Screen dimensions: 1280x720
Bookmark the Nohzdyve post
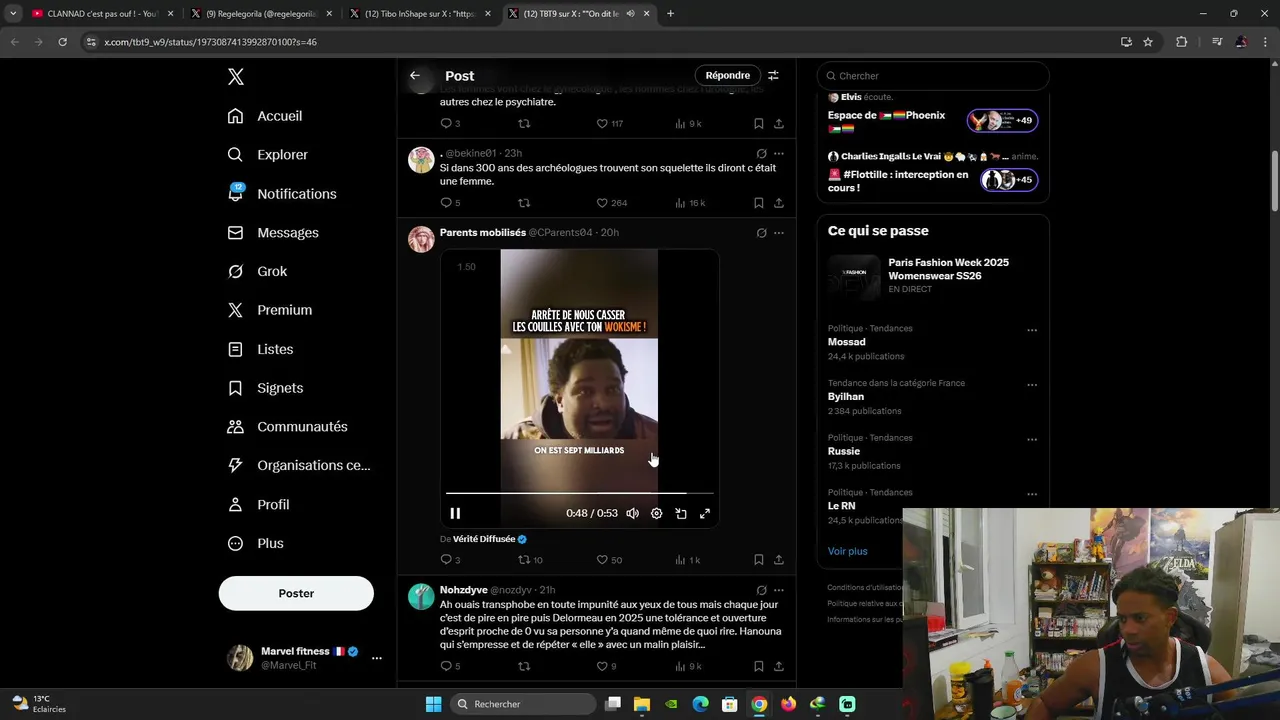click(x=758, y=666)
